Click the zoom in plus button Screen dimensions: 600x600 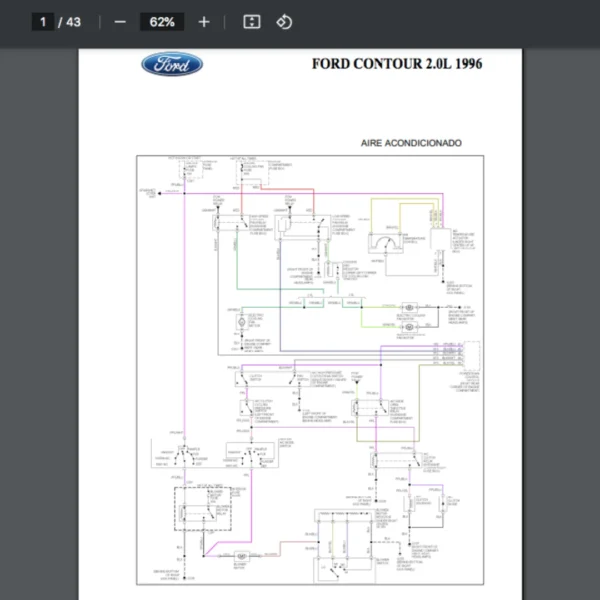204,22
